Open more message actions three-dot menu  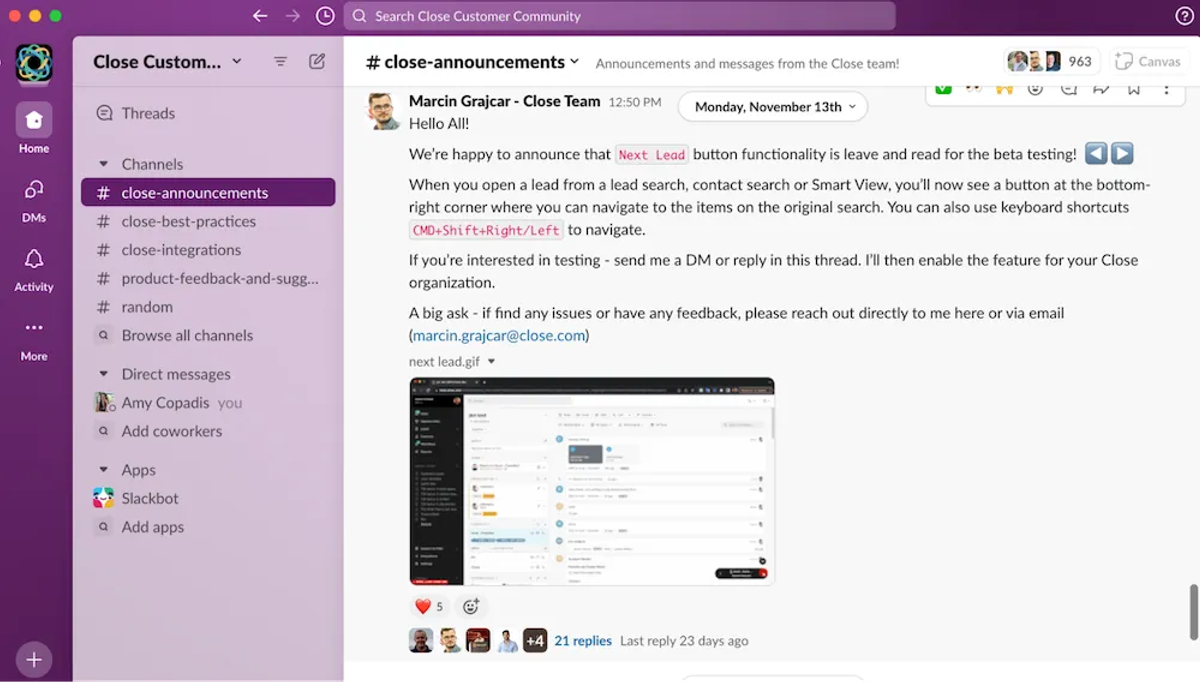pos(1166,88)
